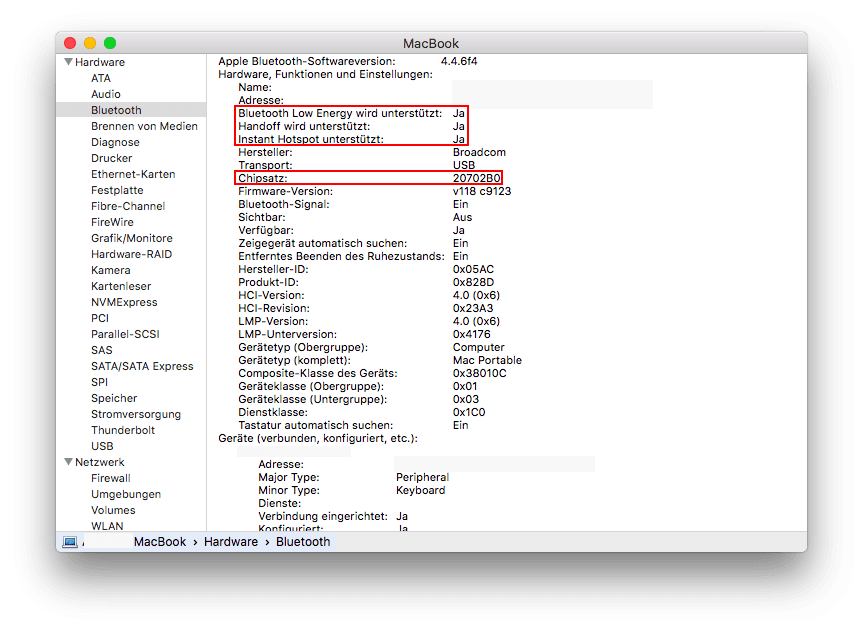Click the Sichtbar value Aus

462,217
